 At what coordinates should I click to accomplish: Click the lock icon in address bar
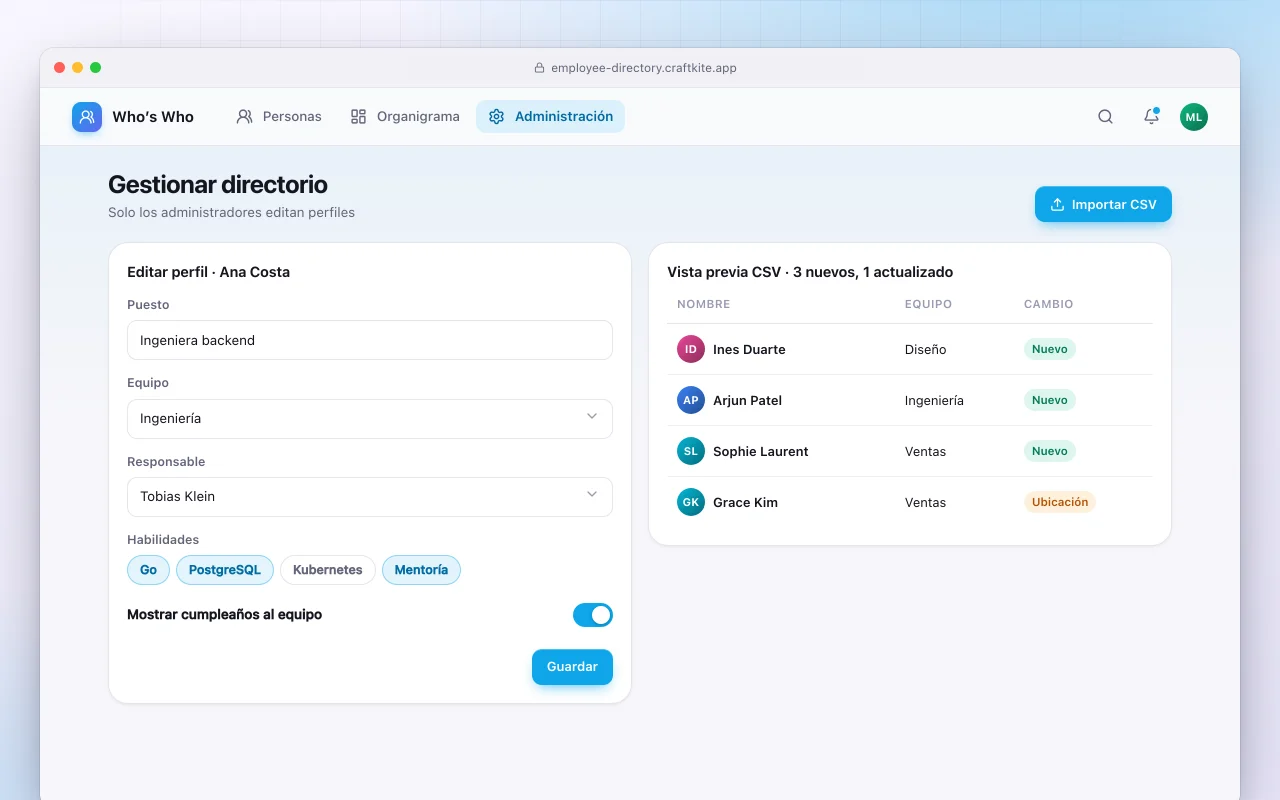click(540, 68)
